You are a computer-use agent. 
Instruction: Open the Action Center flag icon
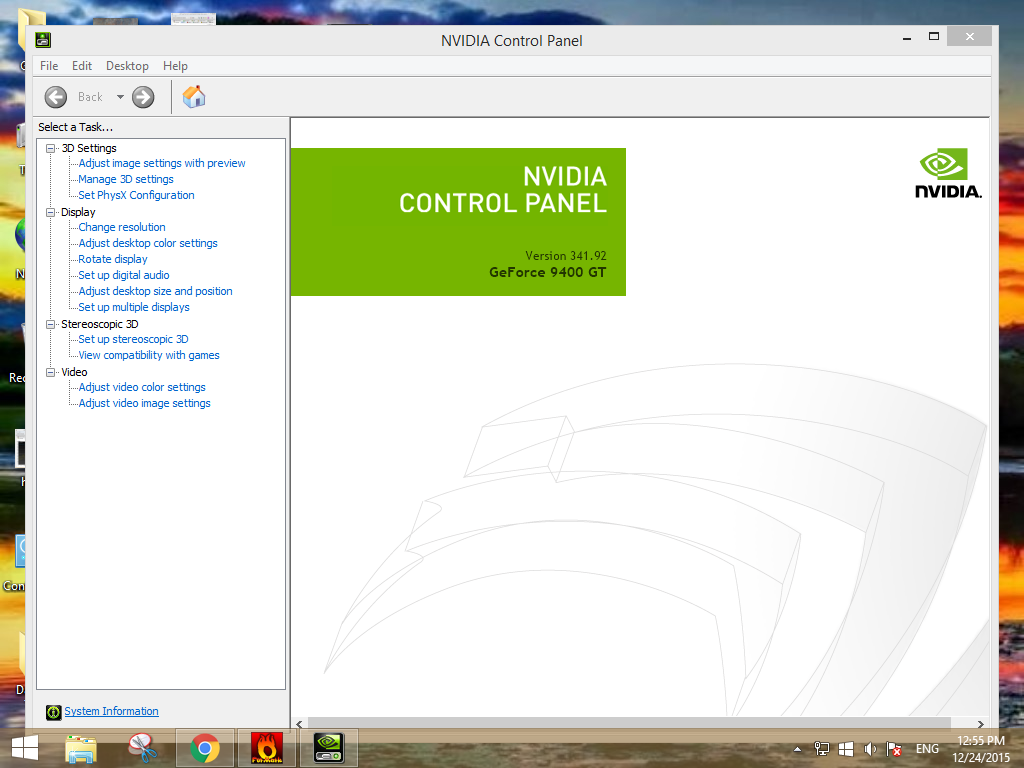pyautogui.click(x=893, y=749)
